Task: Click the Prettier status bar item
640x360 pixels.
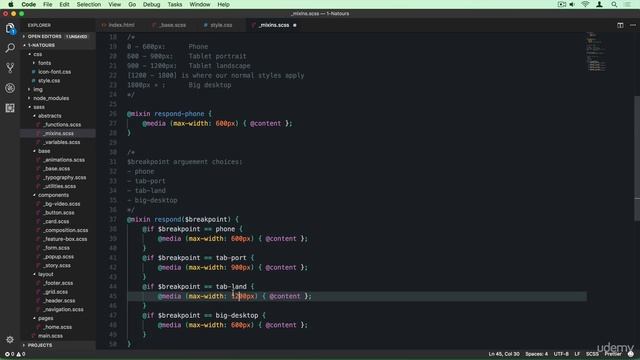Action: coord(613,354)
